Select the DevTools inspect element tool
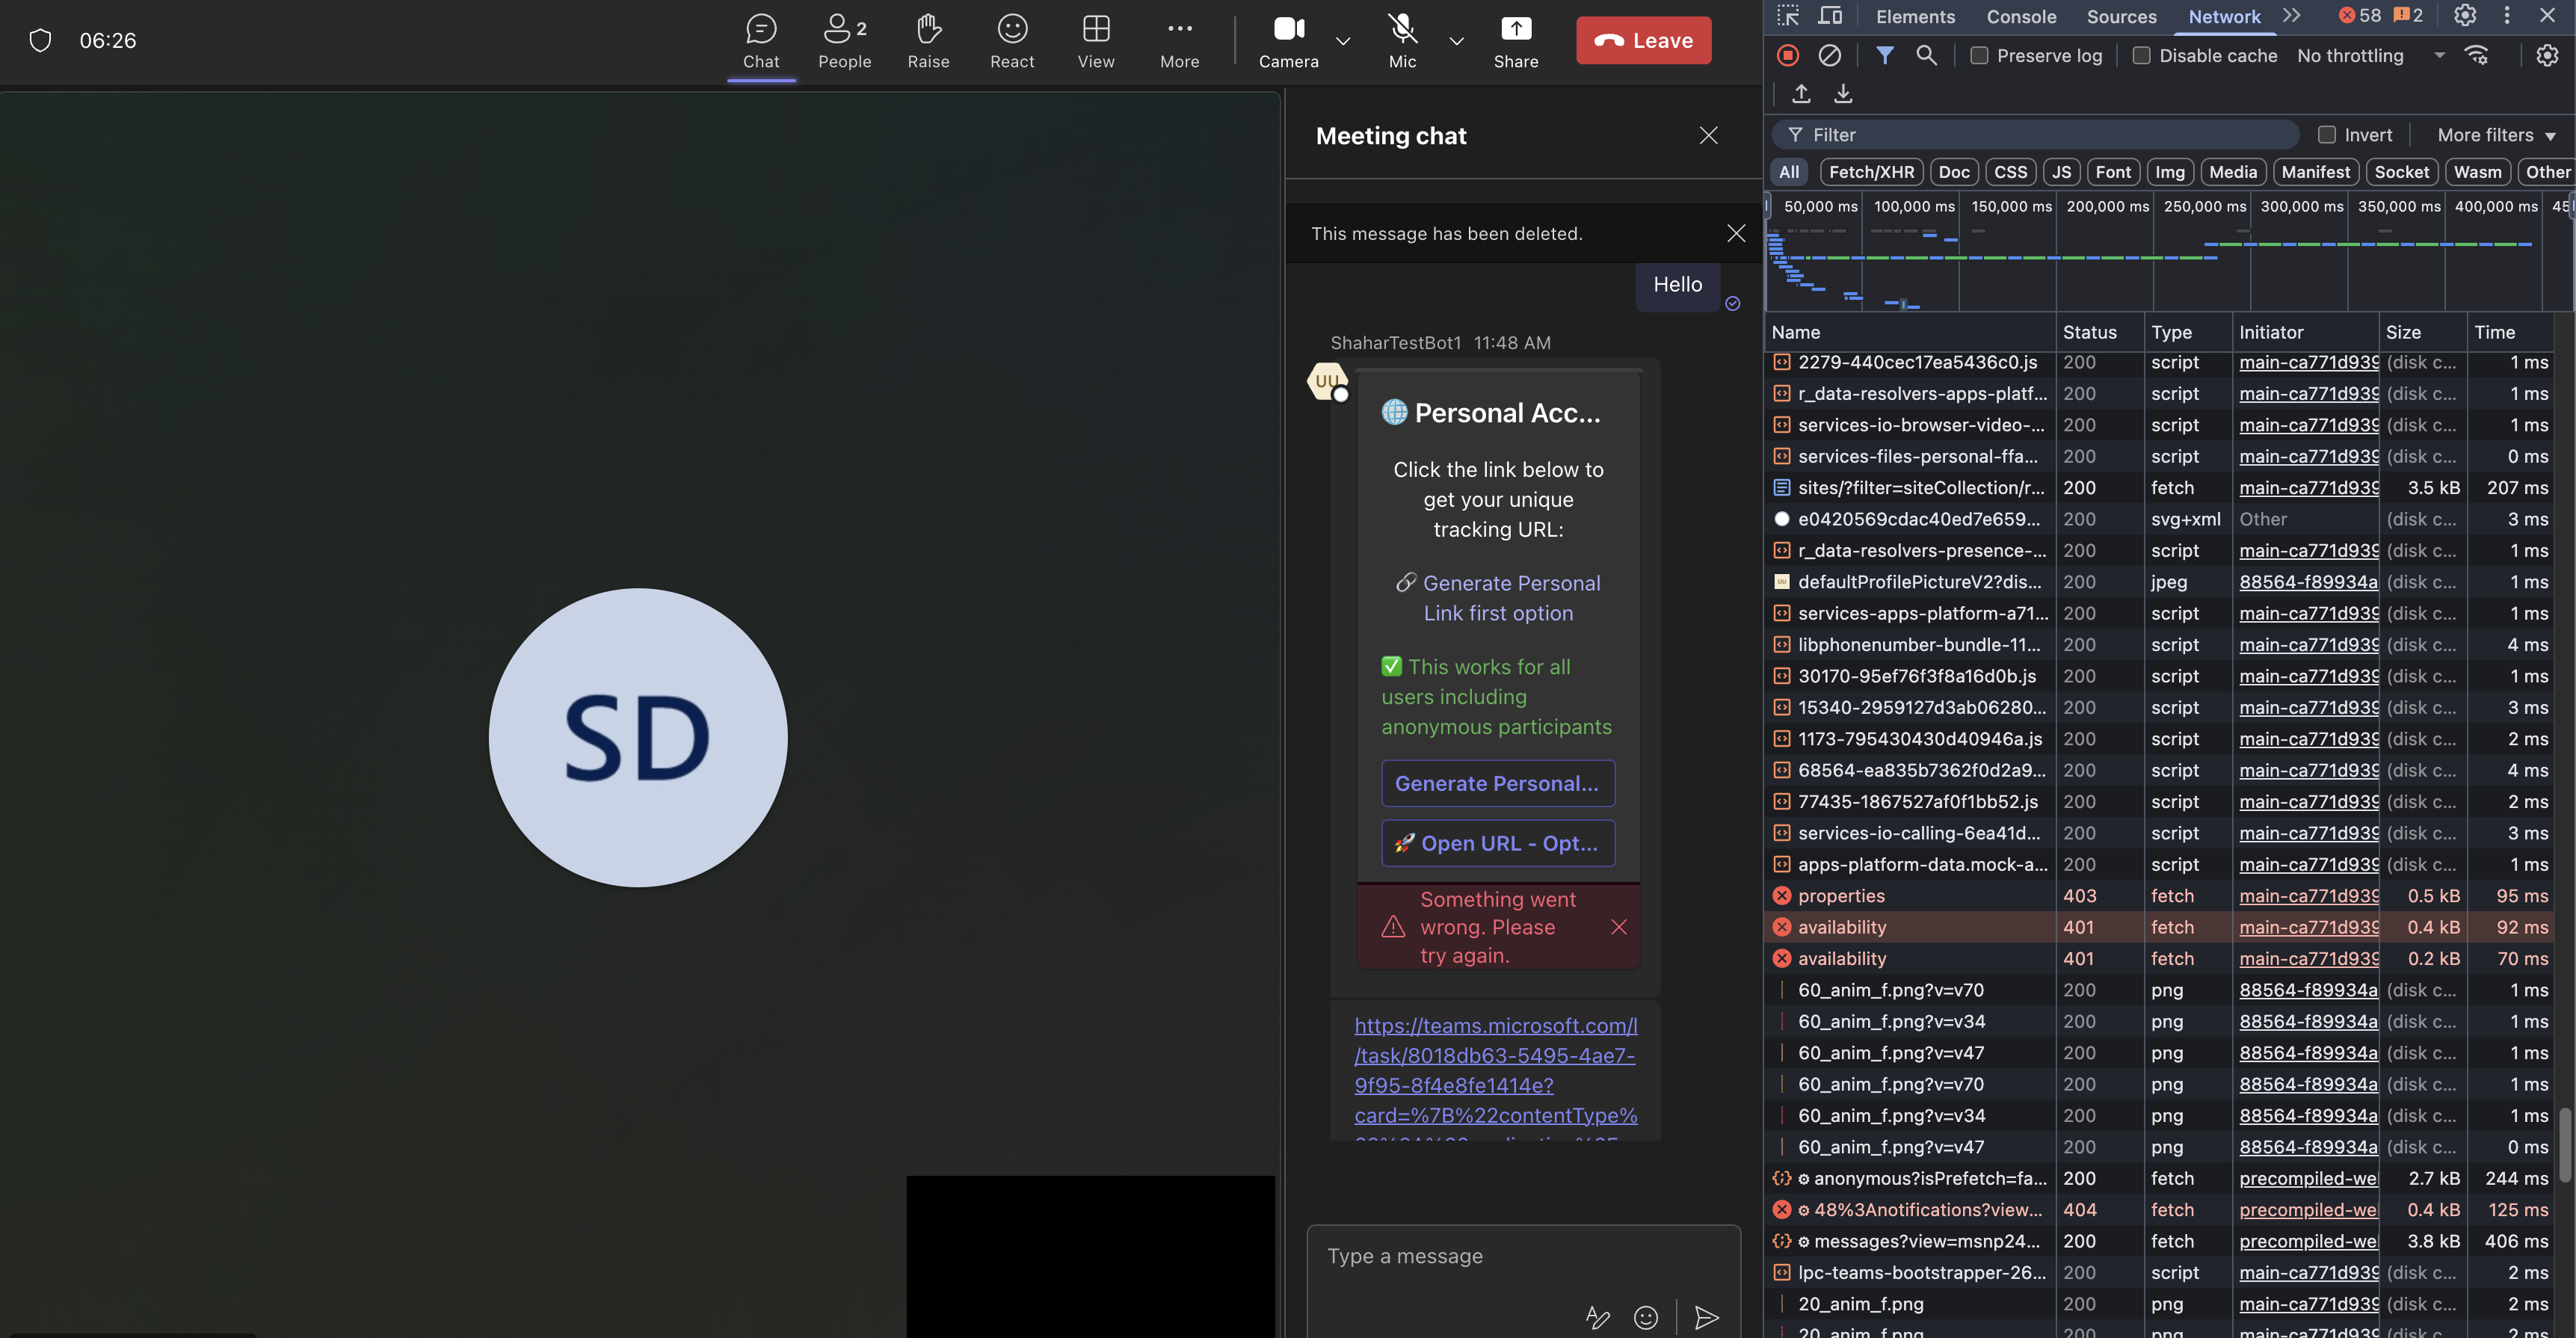Viewport: 2576px width, 1338px height. click(1788, 15)
